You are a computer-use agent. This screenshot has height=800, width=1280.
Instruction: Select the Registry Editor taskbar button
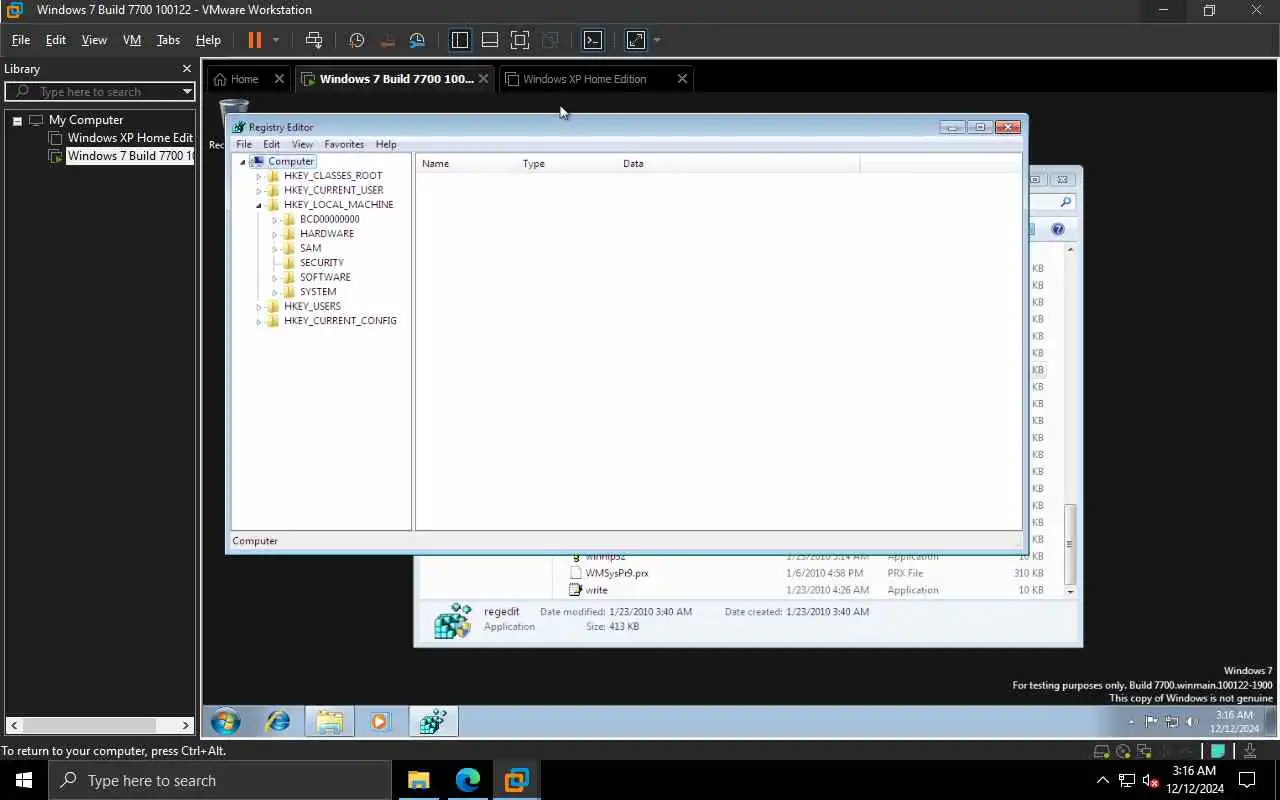pyautogui.click(x=433, y=721)
